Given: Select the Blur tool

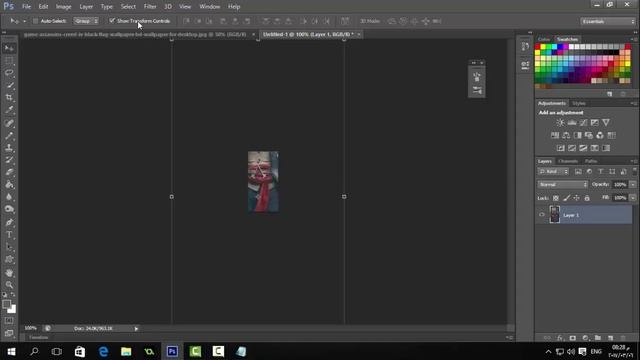Looking at the screenshot, I should pos(9,197).
